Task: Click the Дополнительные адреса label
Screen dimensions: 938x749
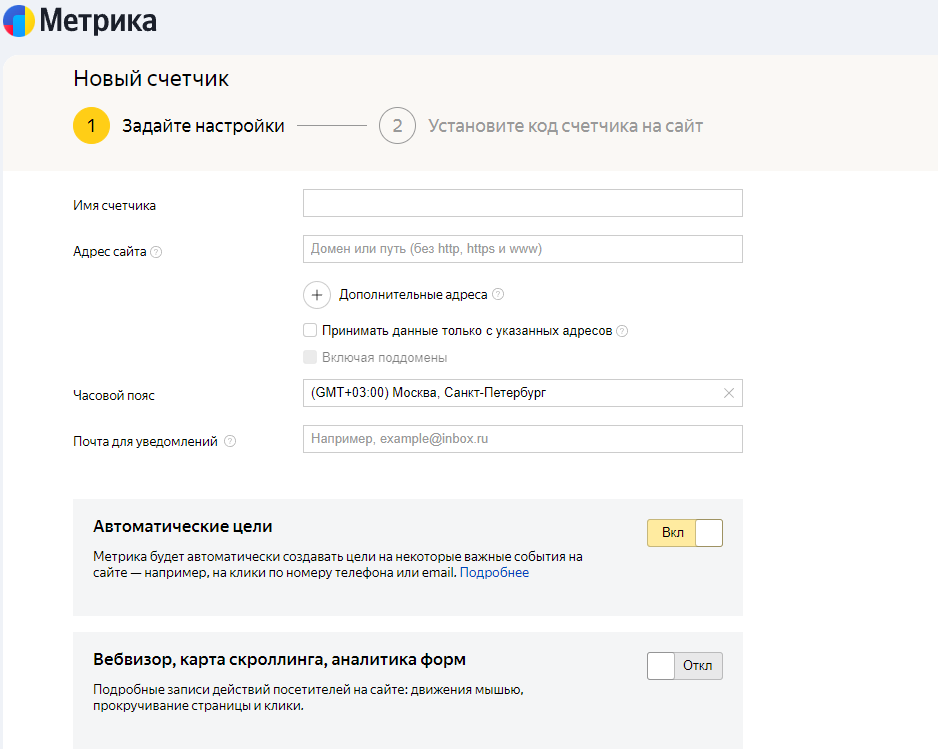Action: pyautogui.click(x=413, y=295)
